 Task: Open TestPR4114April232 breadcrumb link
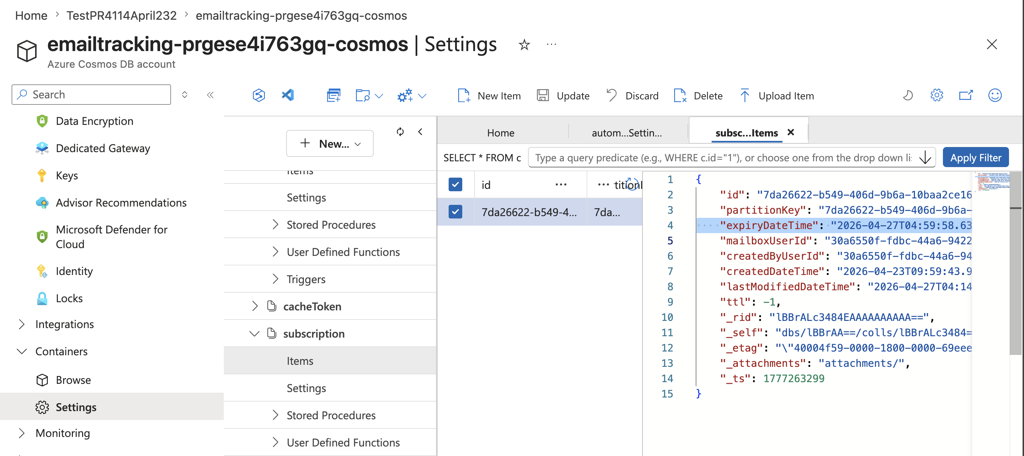(121, 15)
